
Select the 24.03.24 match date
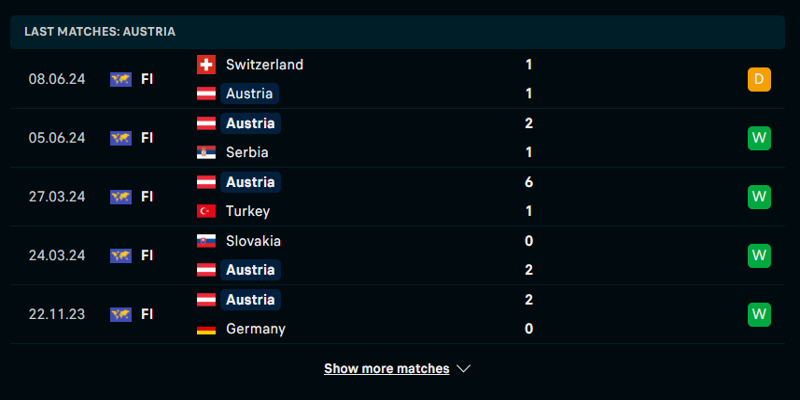[x=57, y=255]
